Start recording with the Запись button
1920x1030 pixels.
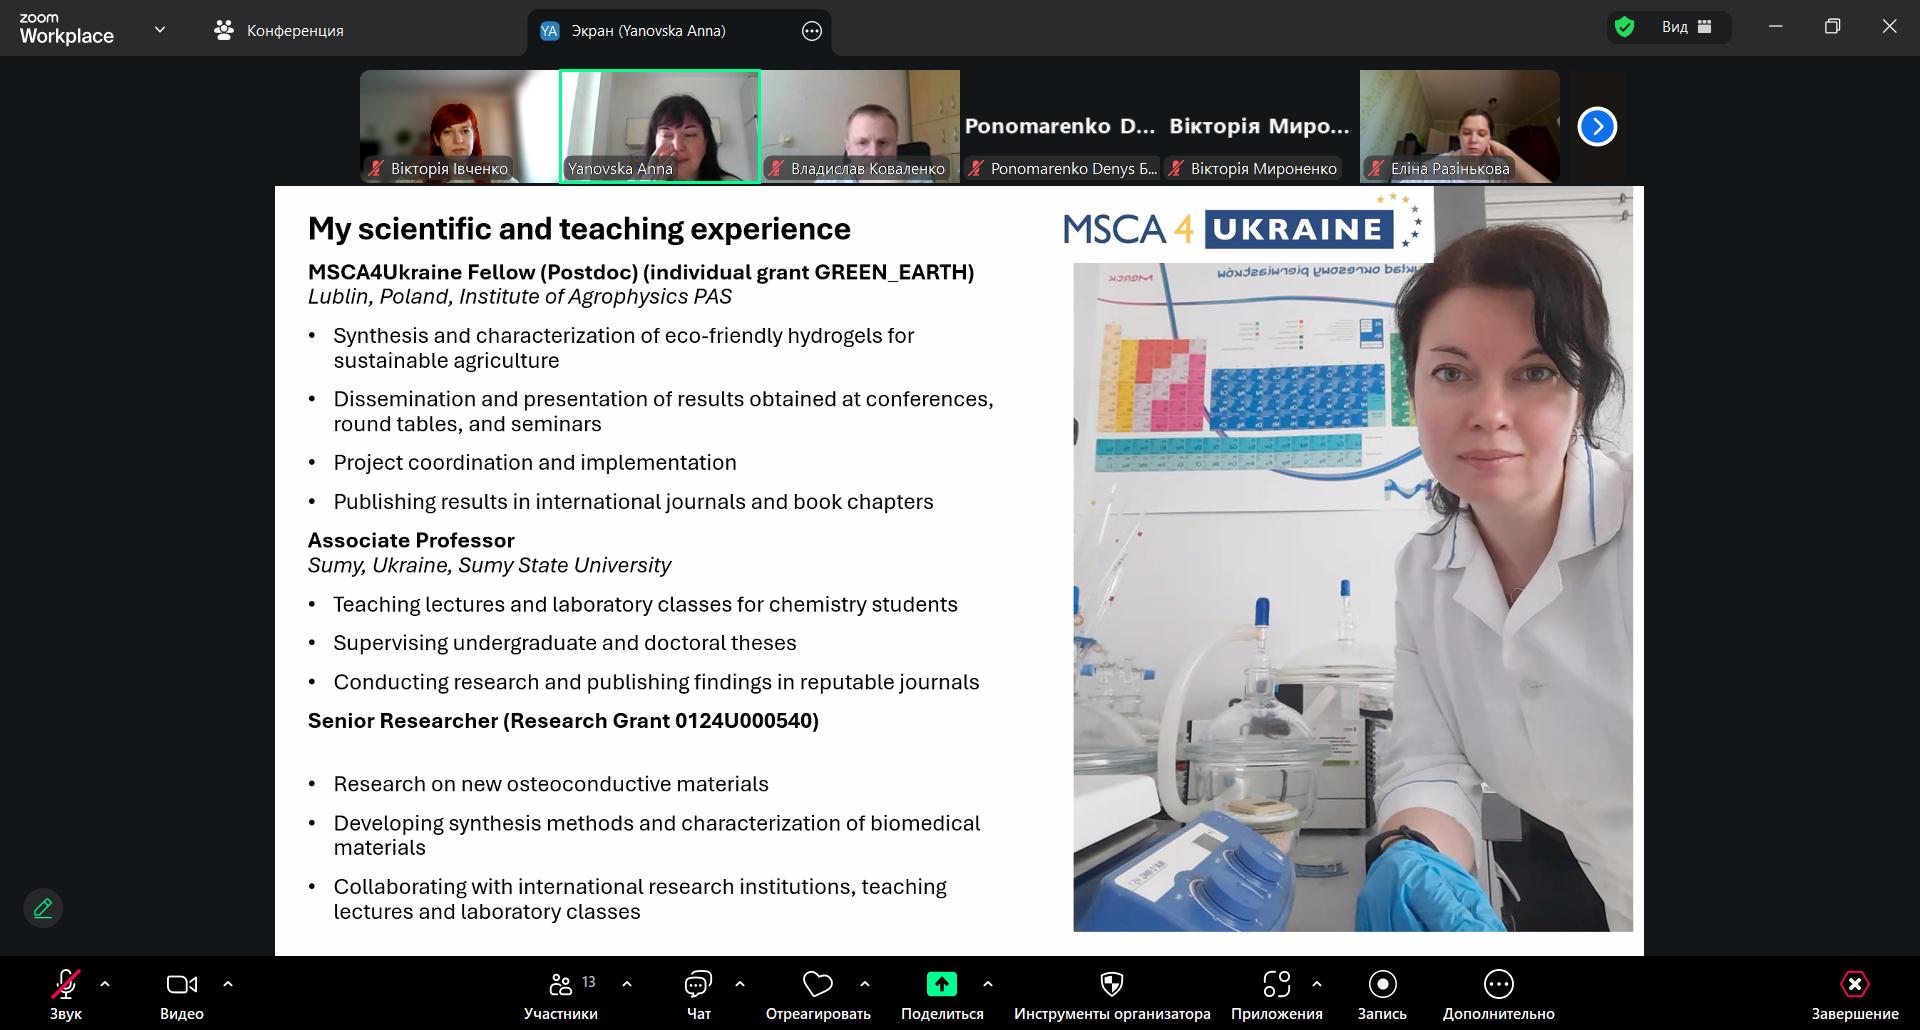point(1382,985)
